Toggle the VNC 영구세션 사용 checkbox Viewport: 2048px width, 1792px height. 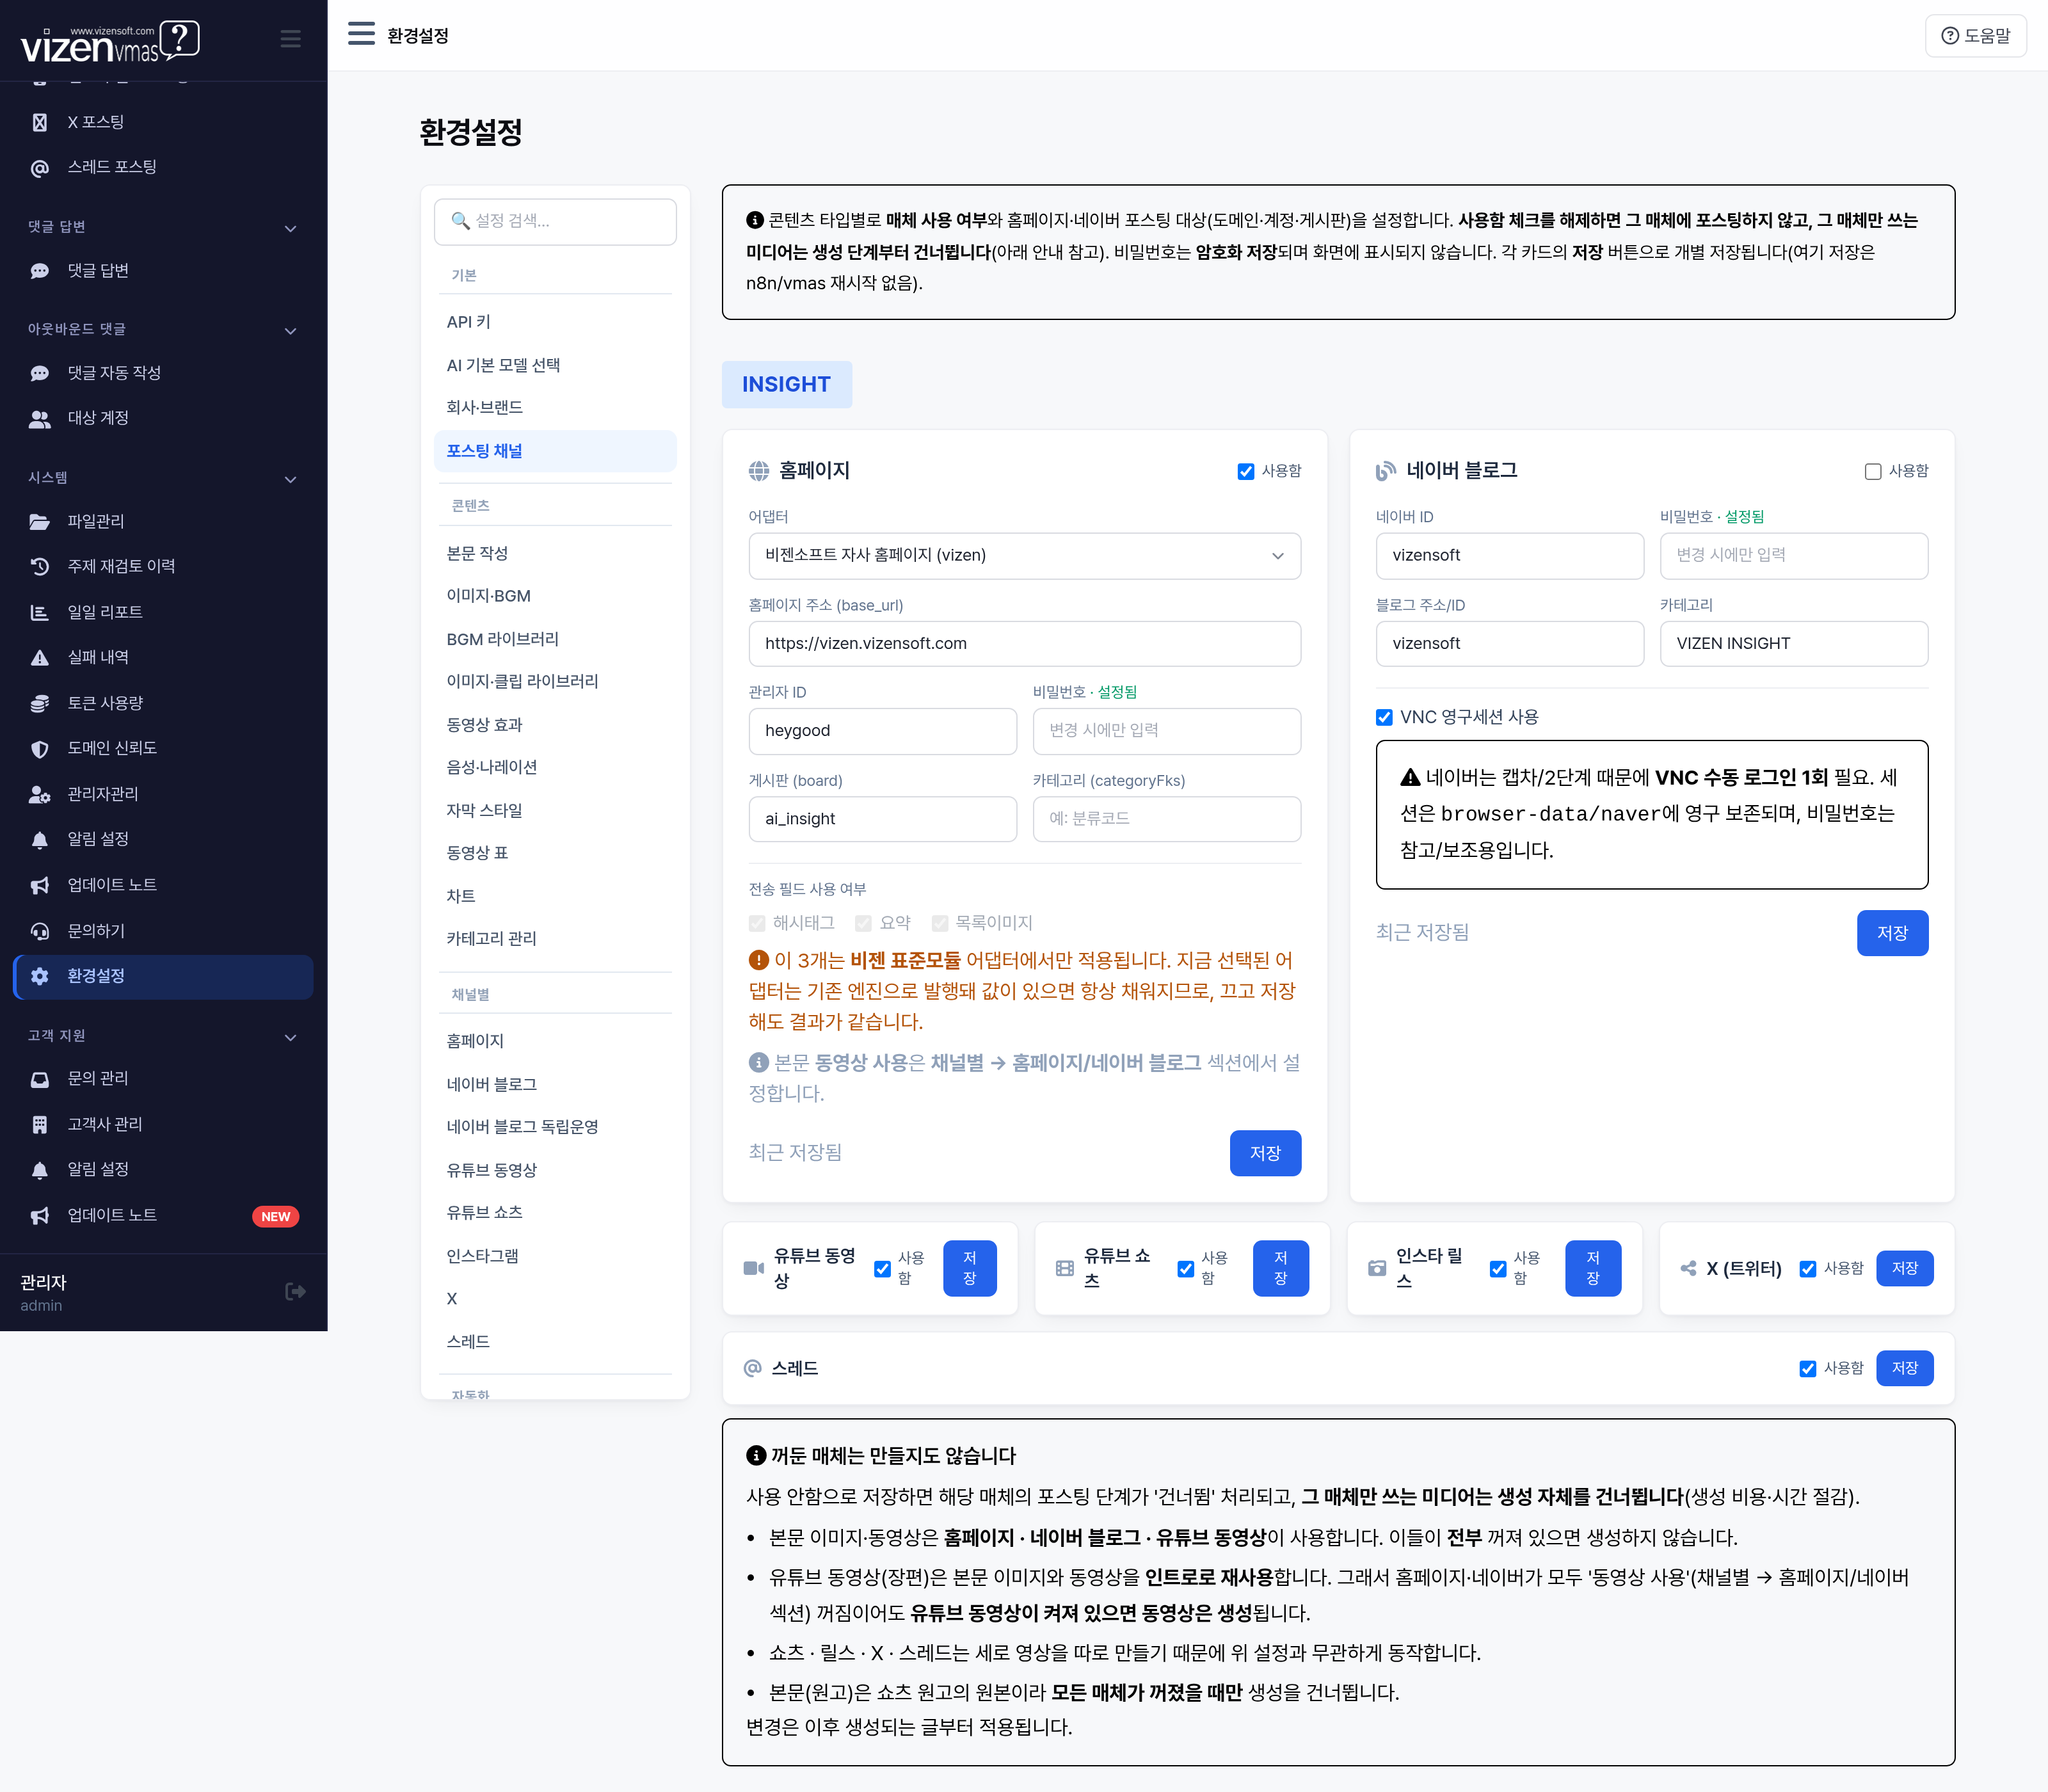tap(1384, 717)
